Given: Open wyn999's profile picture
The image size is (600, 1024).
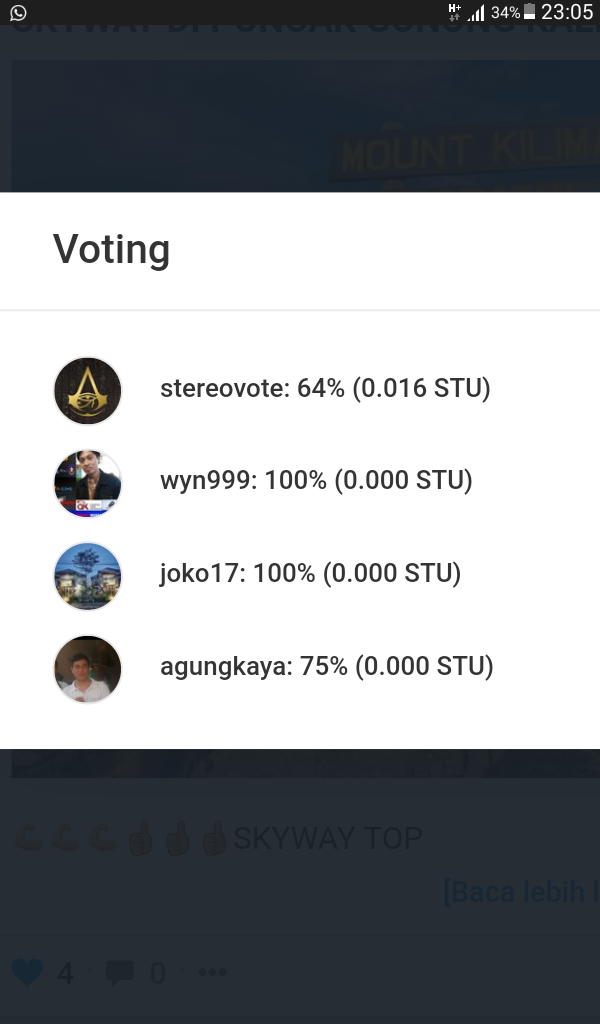Looking at the screenshot, I should coord(87,482).
